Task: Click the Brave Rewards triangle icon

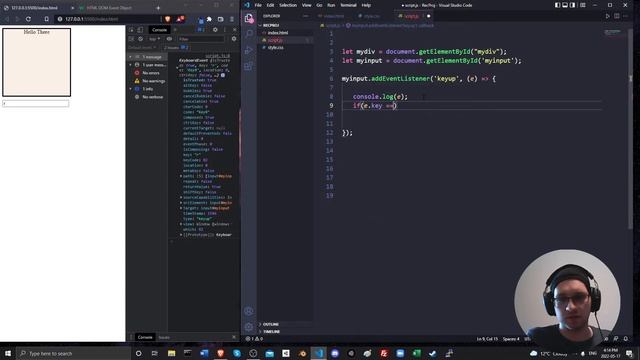Action: point(180,19)
